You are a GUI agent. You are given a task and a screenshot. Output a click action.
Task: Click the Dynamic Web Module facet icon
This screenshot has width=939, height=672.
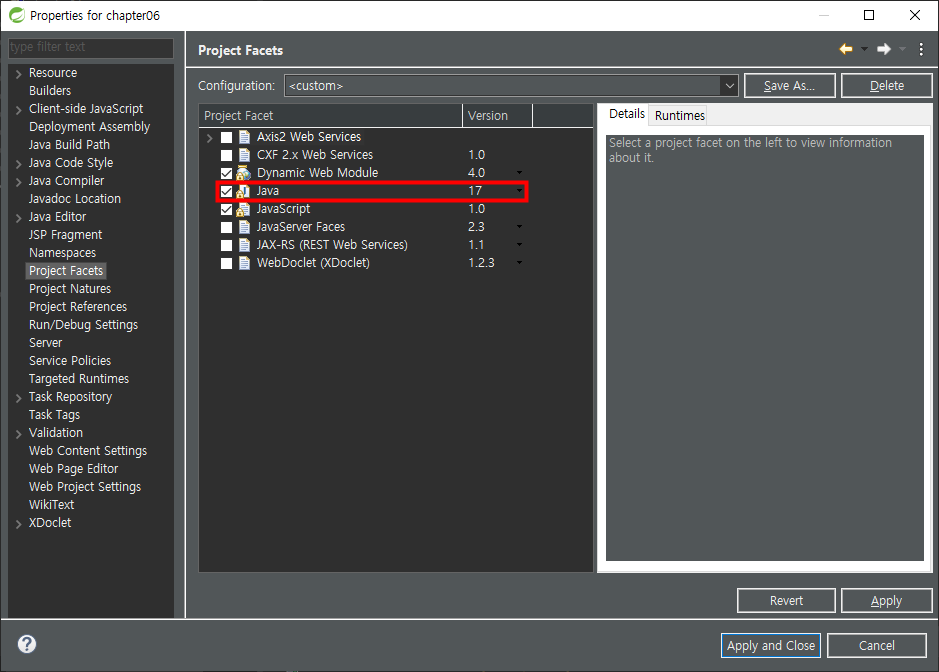coord(243,173)
